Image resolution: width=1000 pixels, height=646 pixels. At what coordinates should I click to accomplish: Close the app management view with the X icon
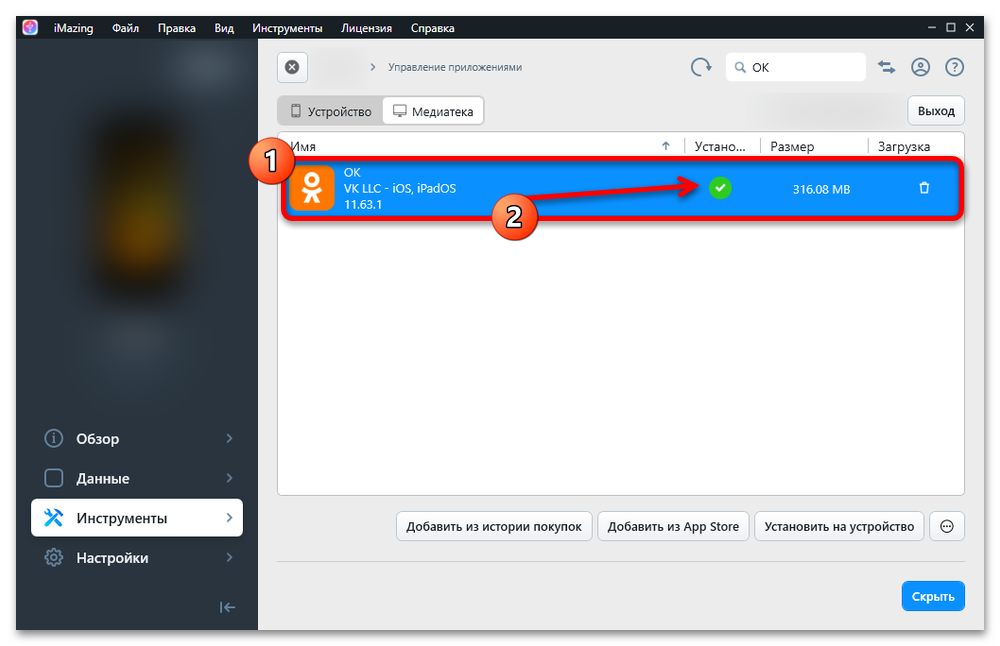pyautogui.click(x=292, y=67)
